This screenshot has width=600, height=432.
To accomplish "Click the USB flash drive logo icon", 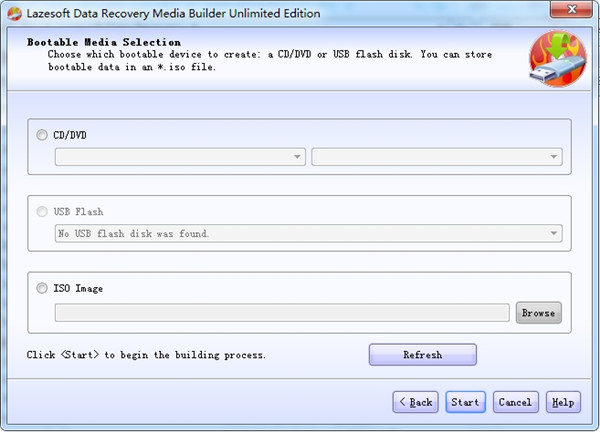I will coord(558,61).
